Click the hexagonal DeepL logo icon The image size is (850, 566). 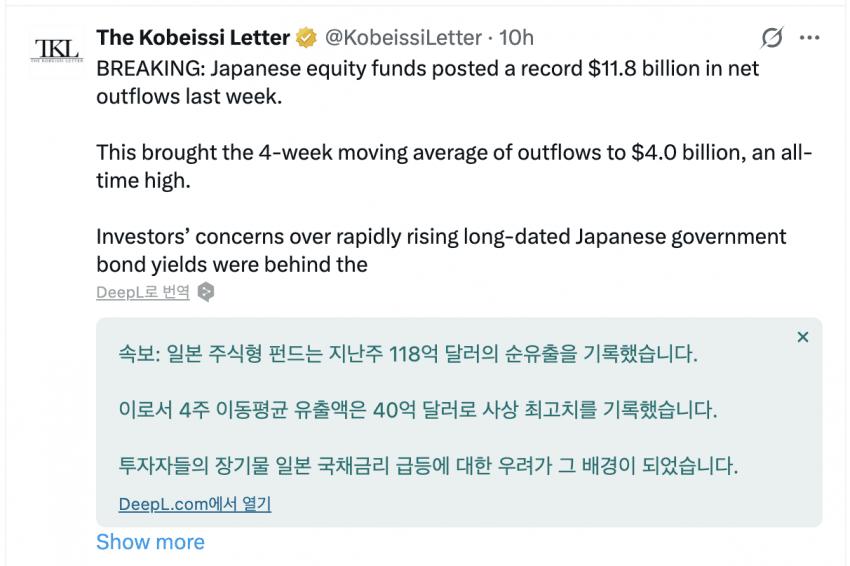coord(206,292)
